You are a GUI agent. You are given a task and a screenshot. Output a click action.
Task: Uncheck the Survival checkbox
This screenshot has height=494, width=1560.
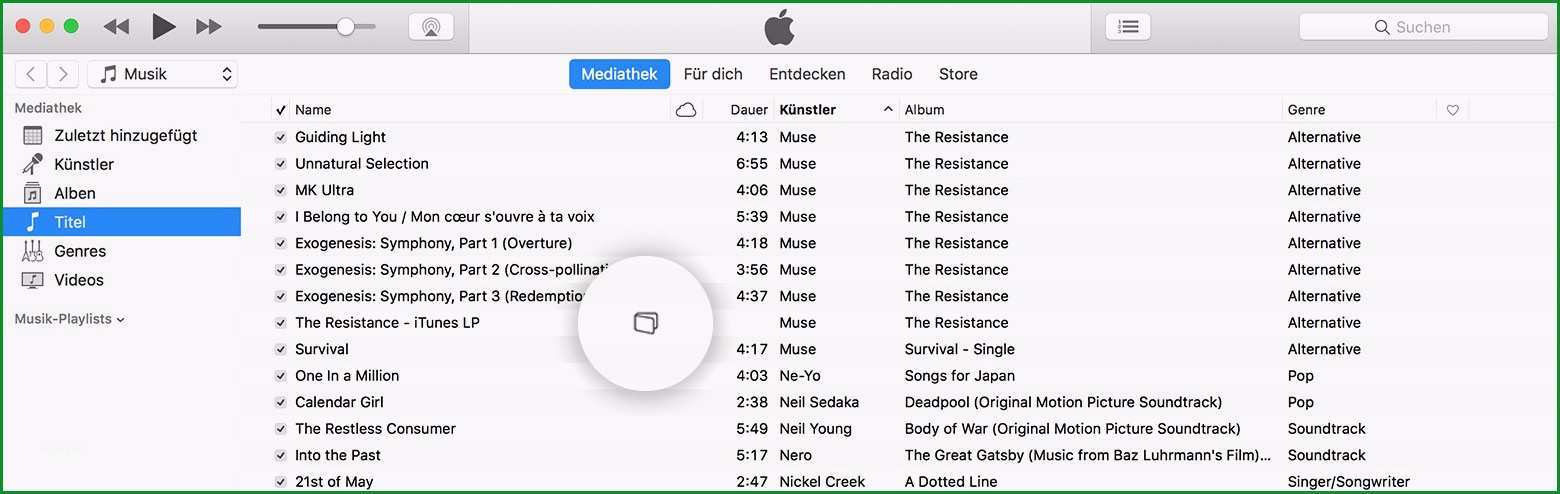[281, 349]
